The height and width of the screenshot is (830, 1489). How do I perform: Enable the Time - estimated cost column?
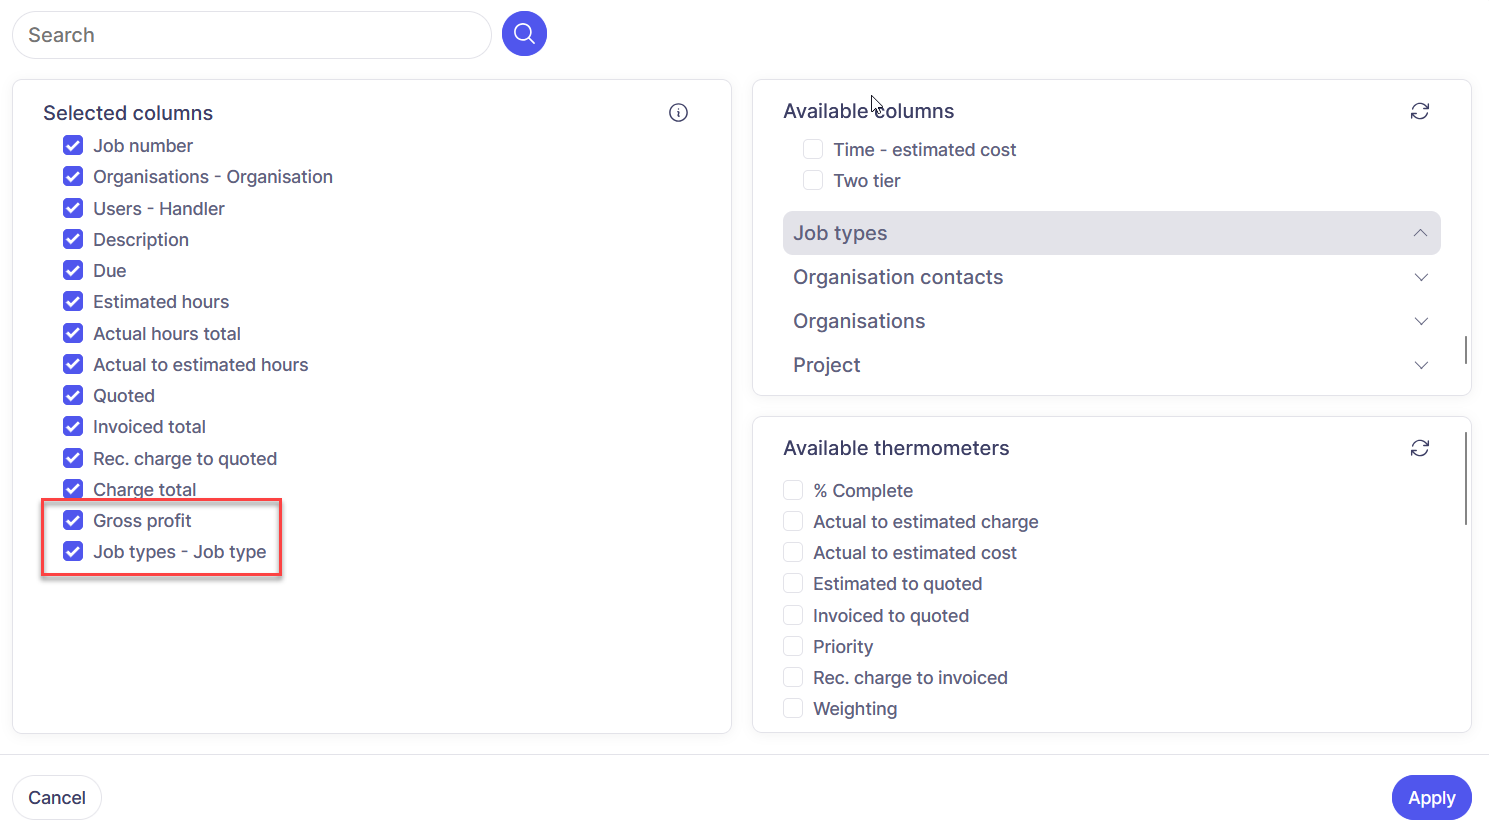pos(813,150)
